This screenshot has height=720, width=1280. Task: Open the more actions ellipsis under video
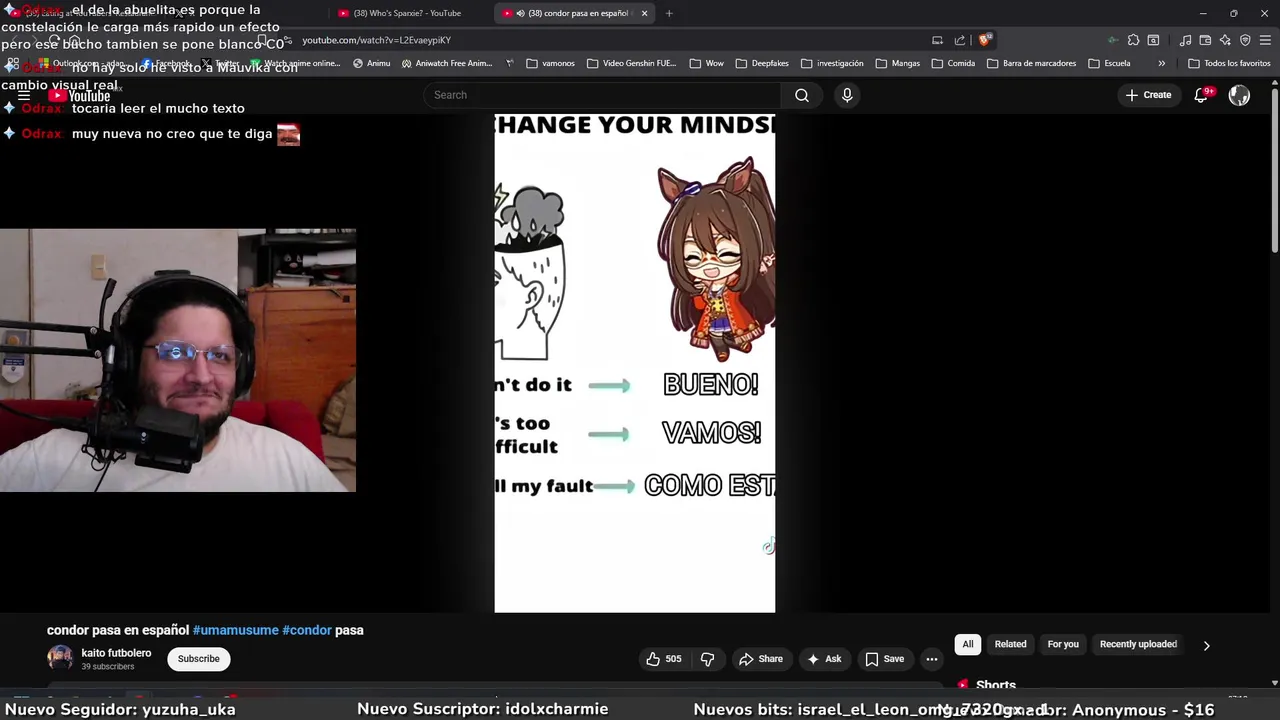tap(932, 659)
